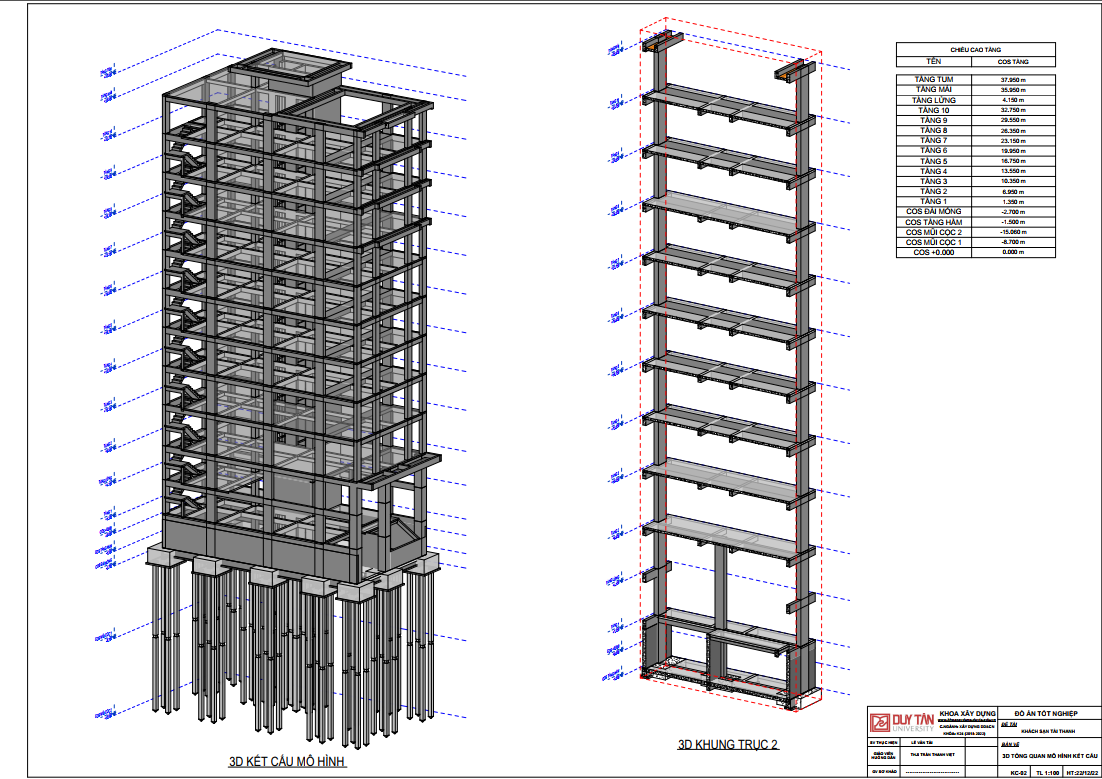Click the TL 1:100 scale cell
Screen dimensions: 1102x779
pos(1047,772)
